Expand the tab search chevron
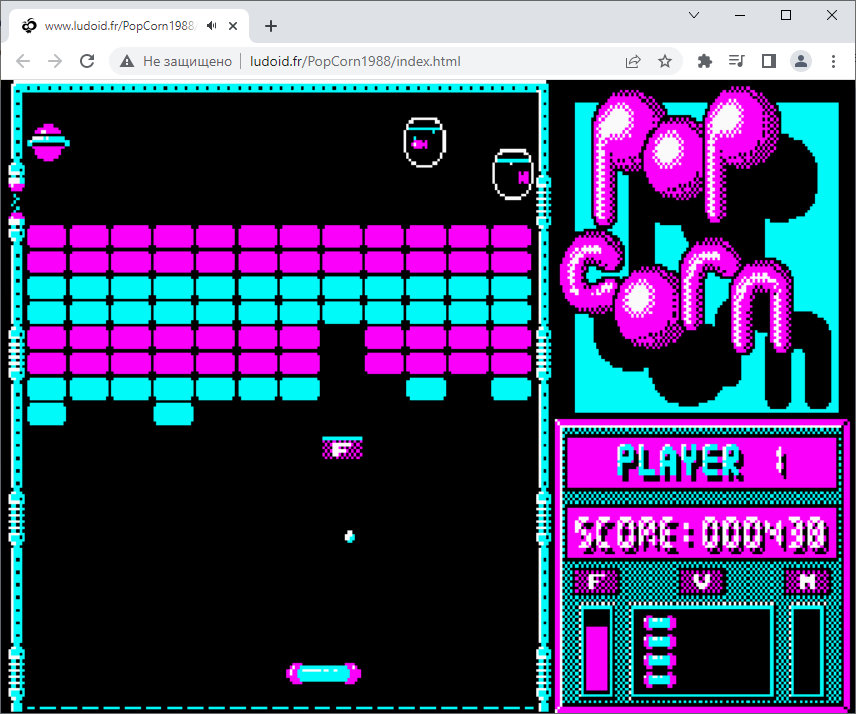856x714 pixels. click(x=694, y=15)
